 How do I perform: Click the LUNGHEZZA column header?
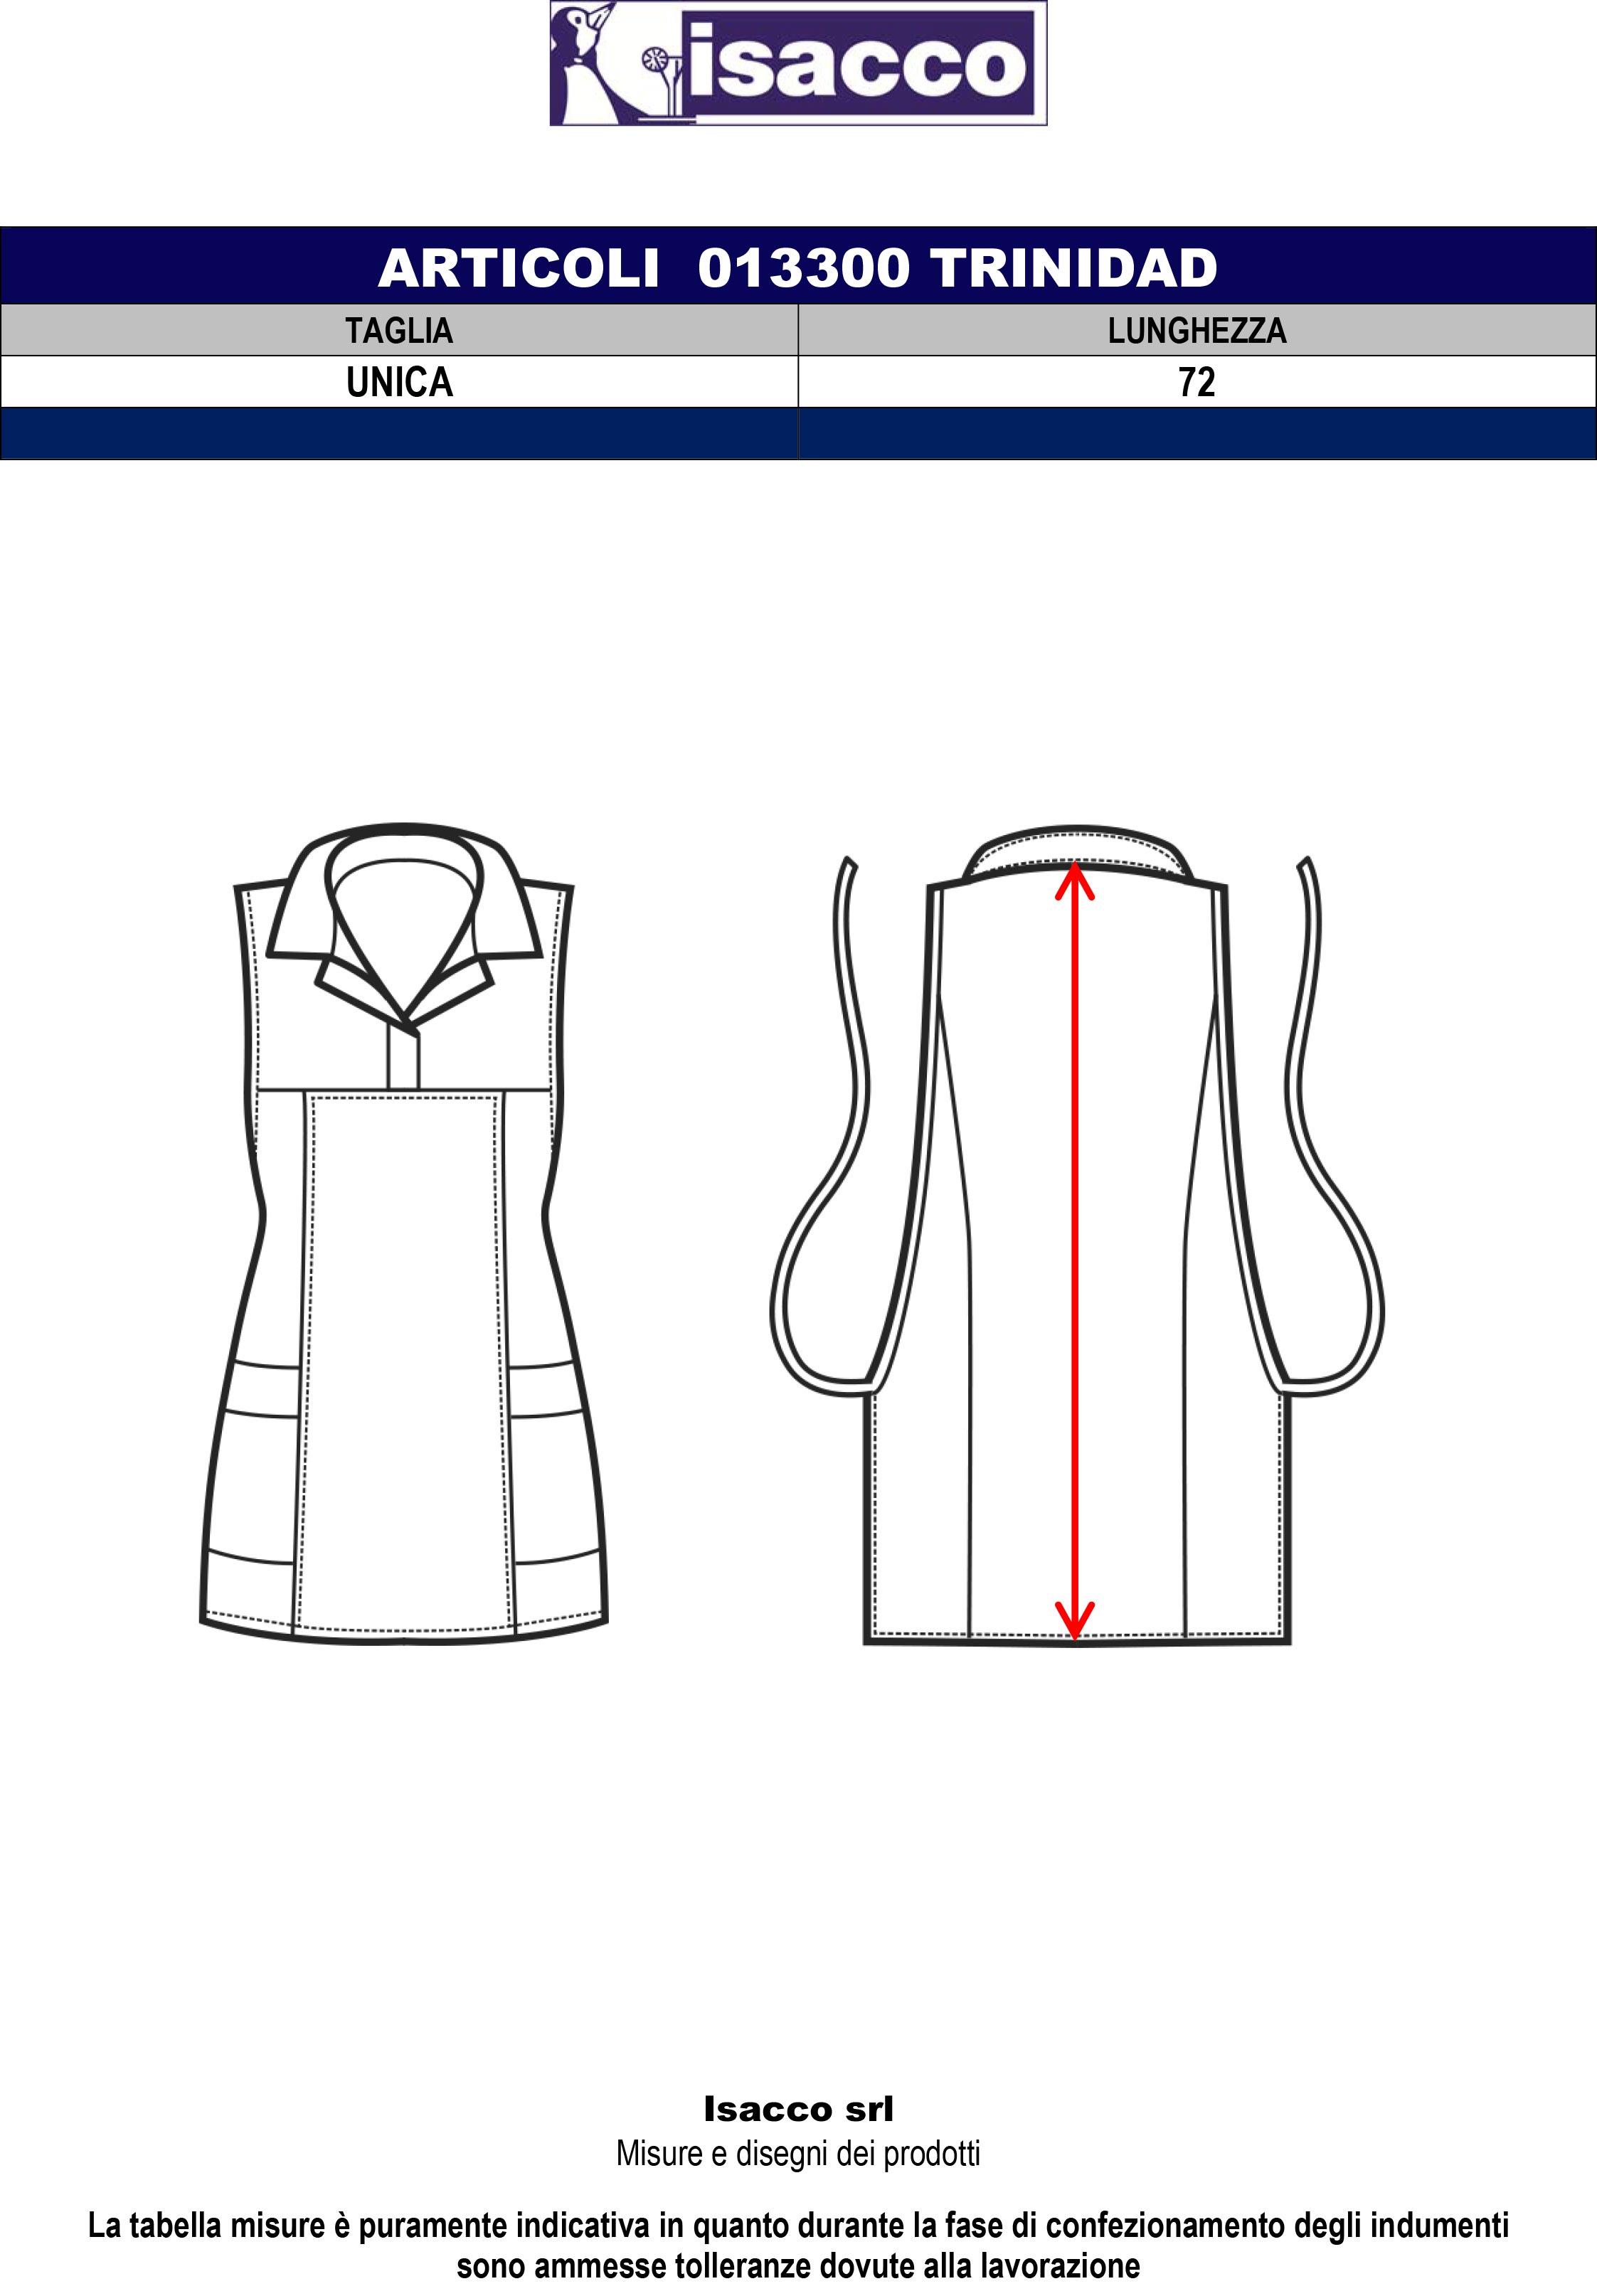1196,331
